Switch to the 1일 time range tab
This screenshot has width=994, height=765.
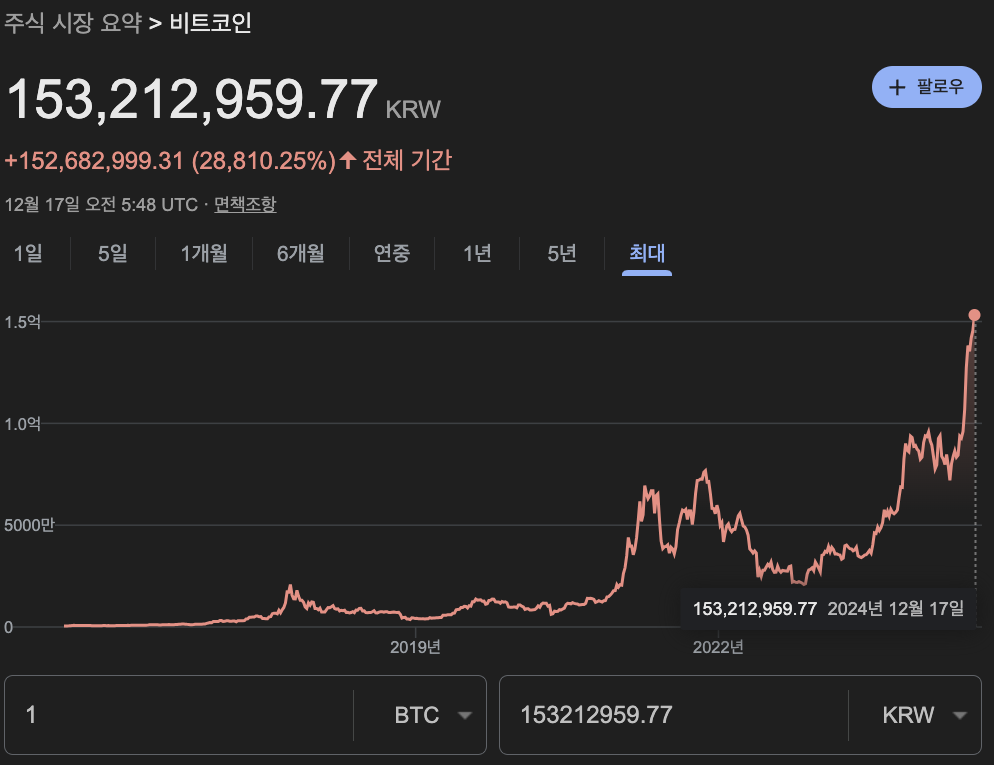click(x=31, y=254)
